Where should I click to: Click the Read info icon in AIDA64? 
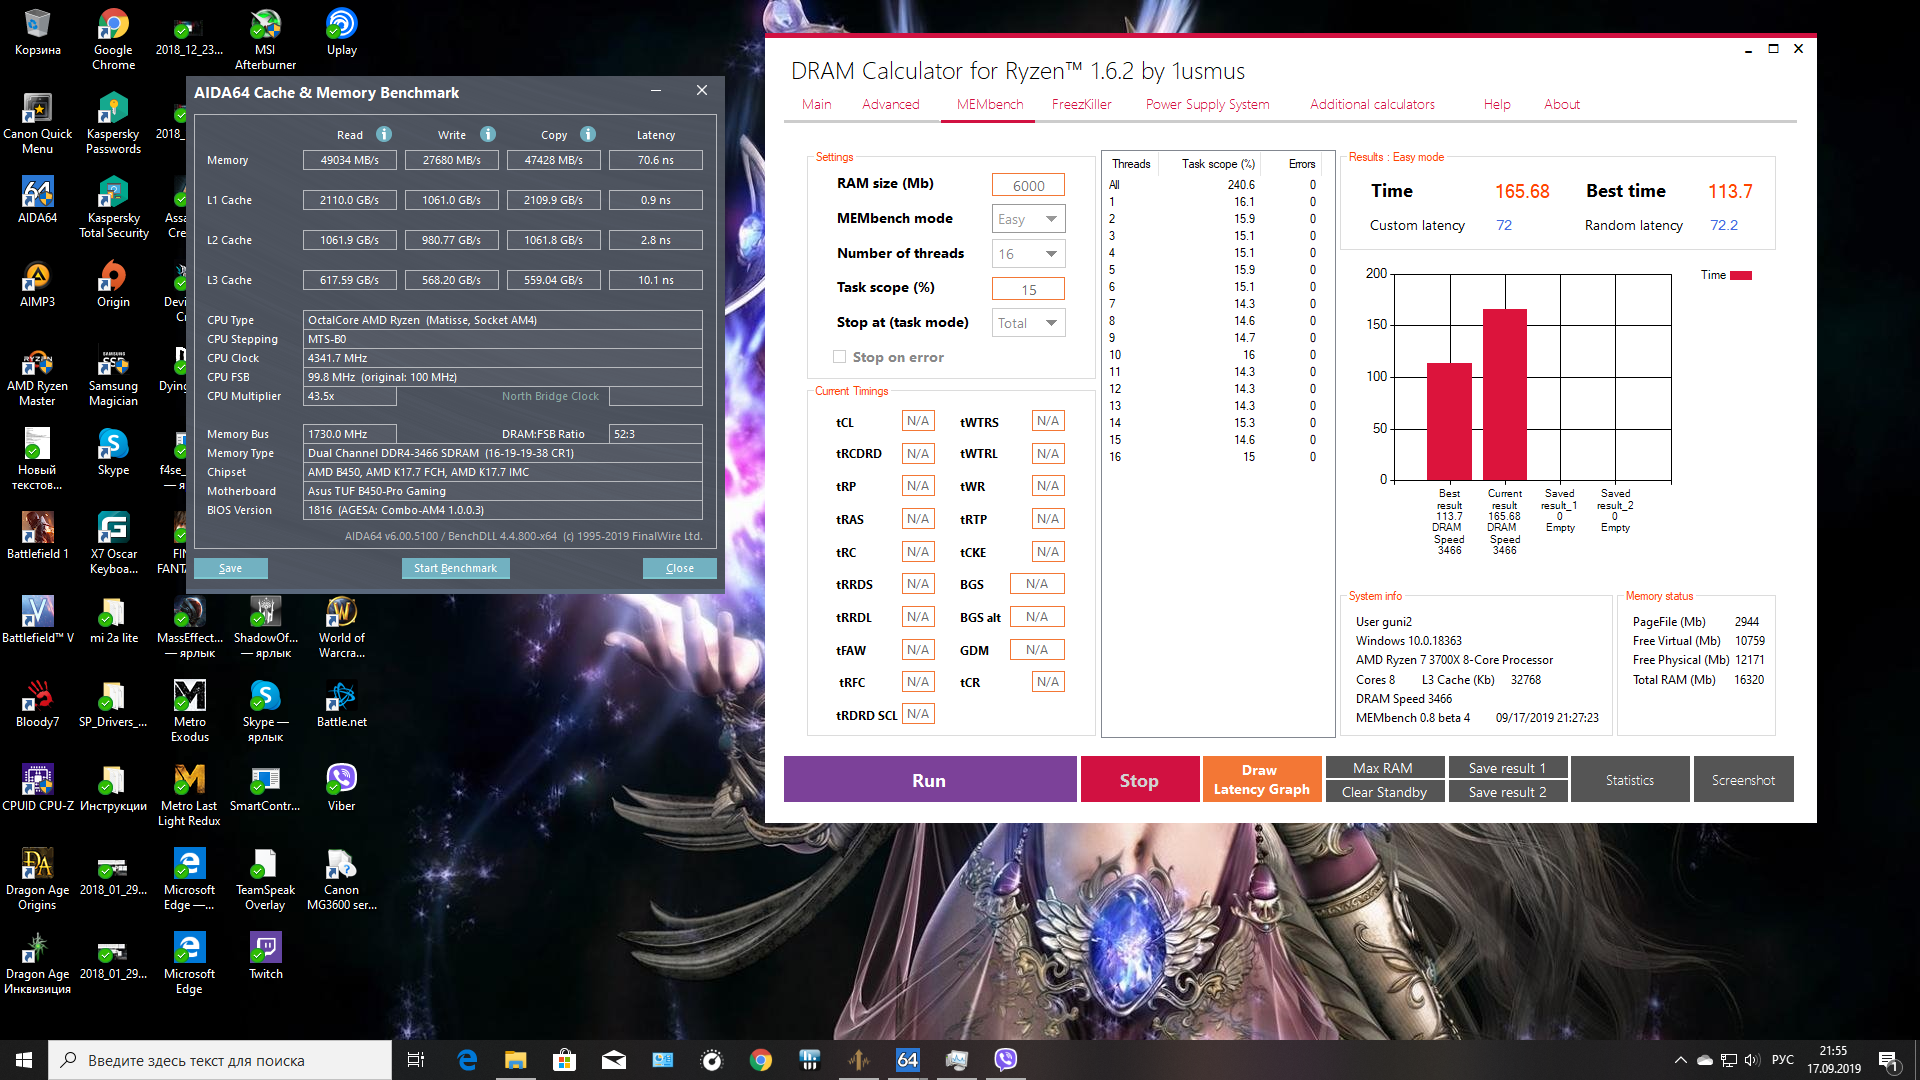point(383,134)
